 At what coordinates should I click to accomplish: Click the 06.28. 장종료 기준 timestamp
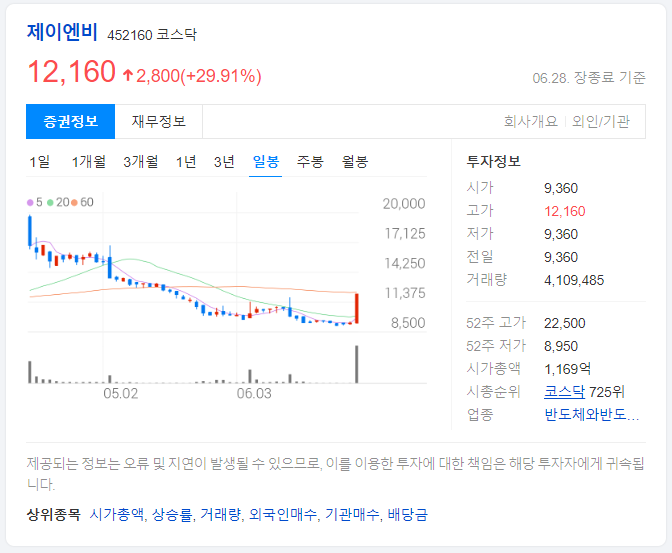pyautogui.click(x=589, y=78)
